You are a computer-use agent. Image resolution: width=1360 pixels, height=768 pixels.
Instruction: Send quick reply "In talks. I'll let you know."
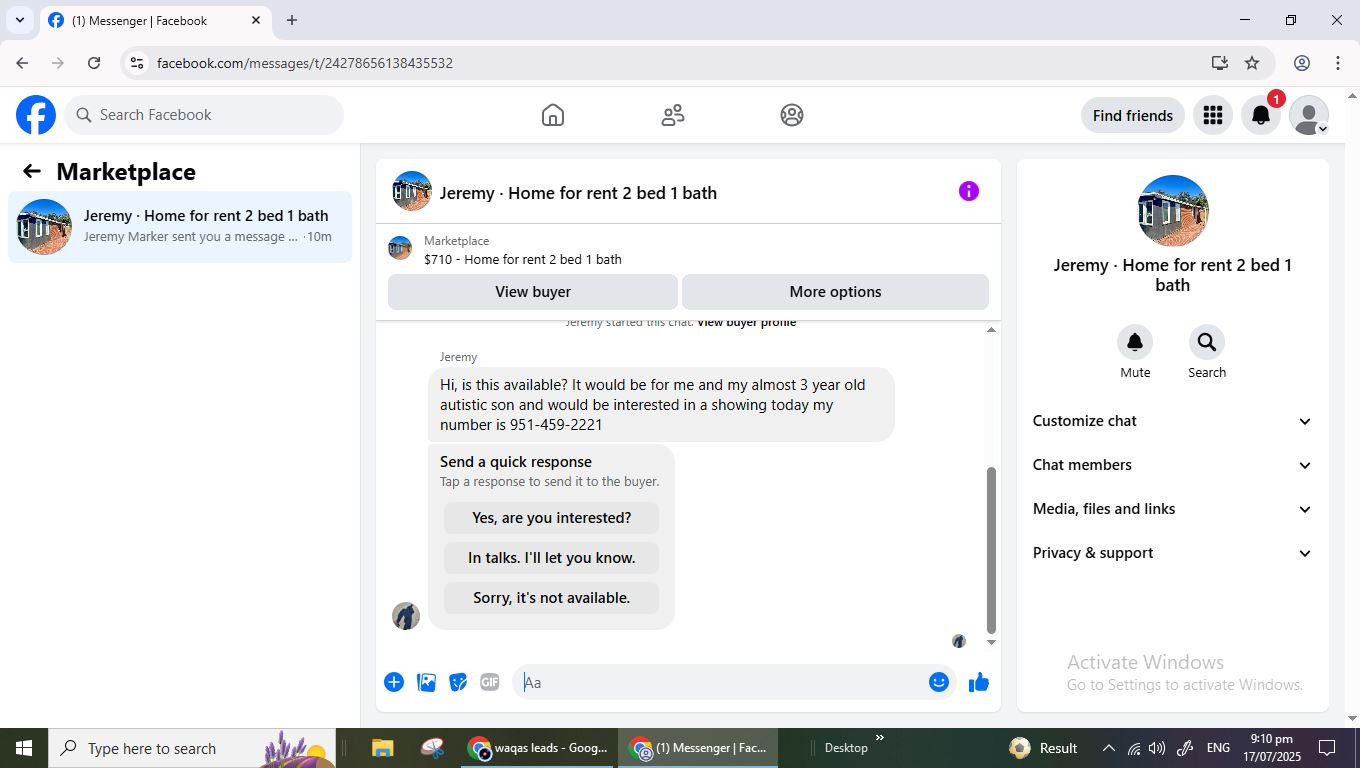click(551, 558)
